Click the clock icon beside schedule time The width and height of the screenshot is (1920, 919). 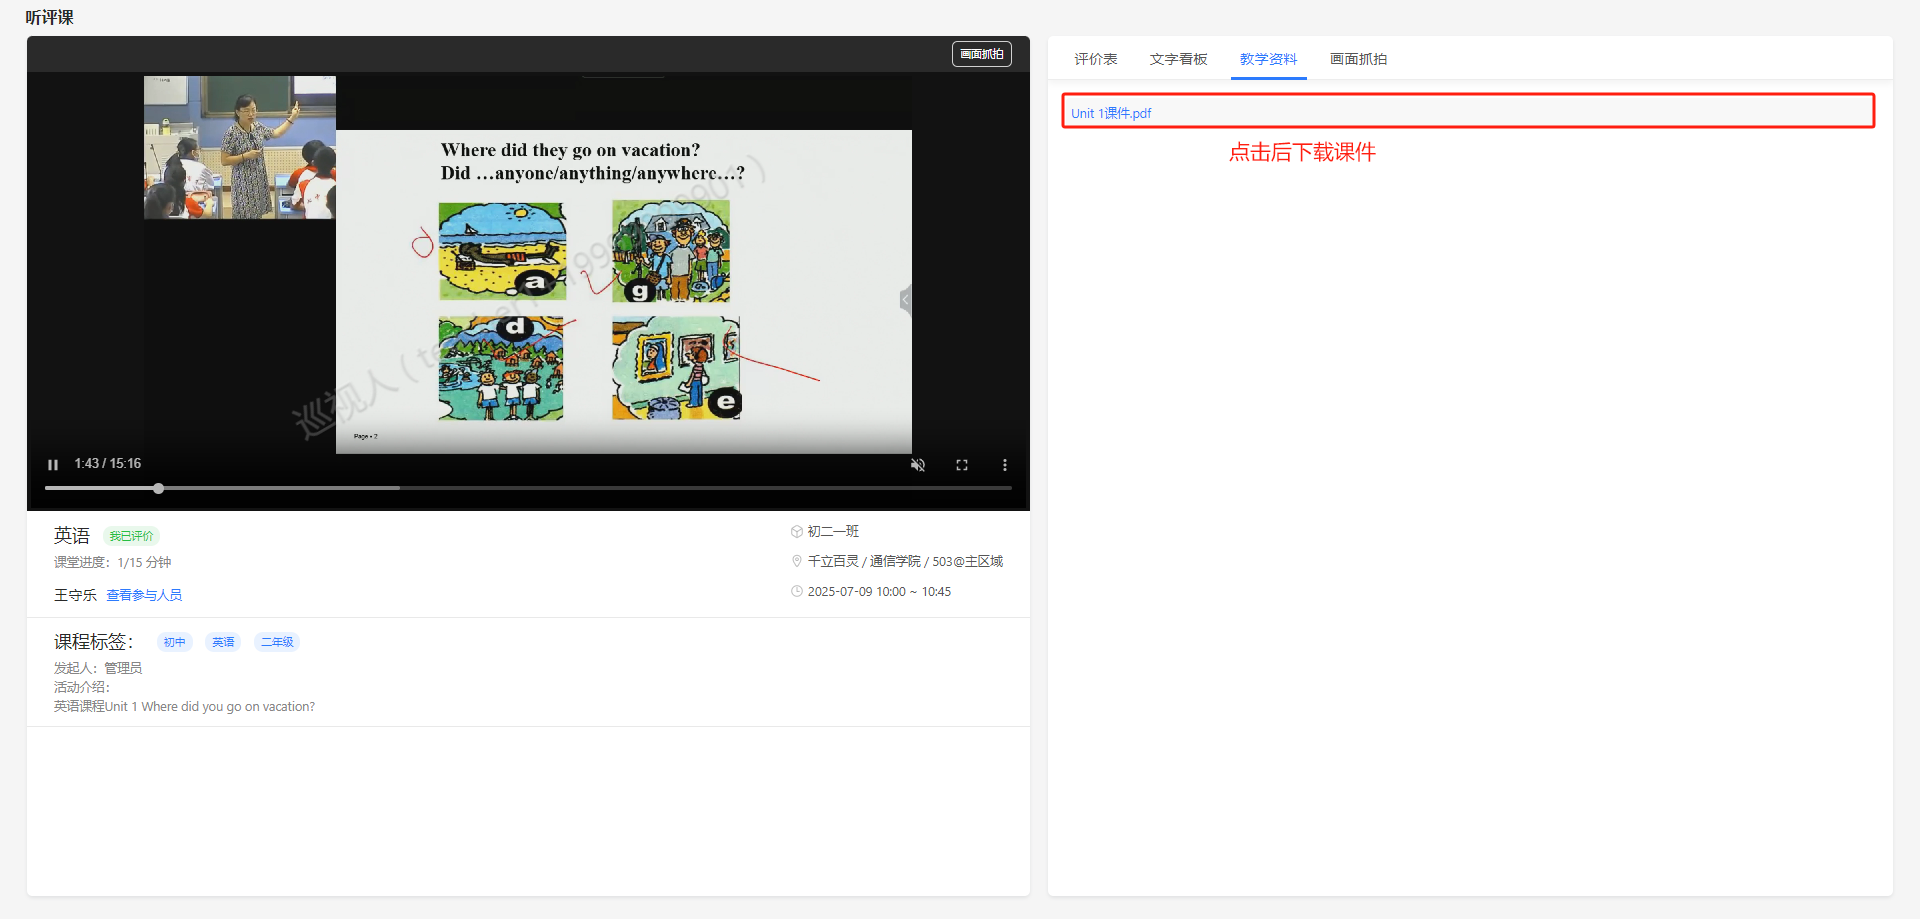(797, 591)
